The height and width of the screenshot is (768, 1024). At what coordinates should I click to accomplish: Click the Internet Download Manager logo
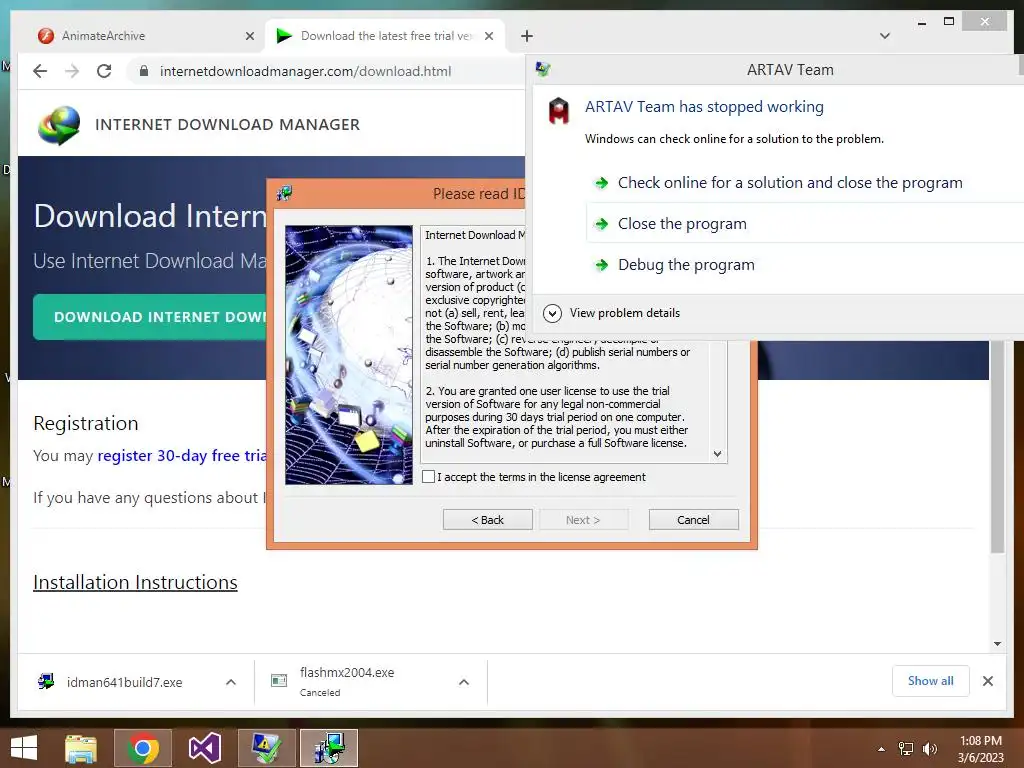59,125
